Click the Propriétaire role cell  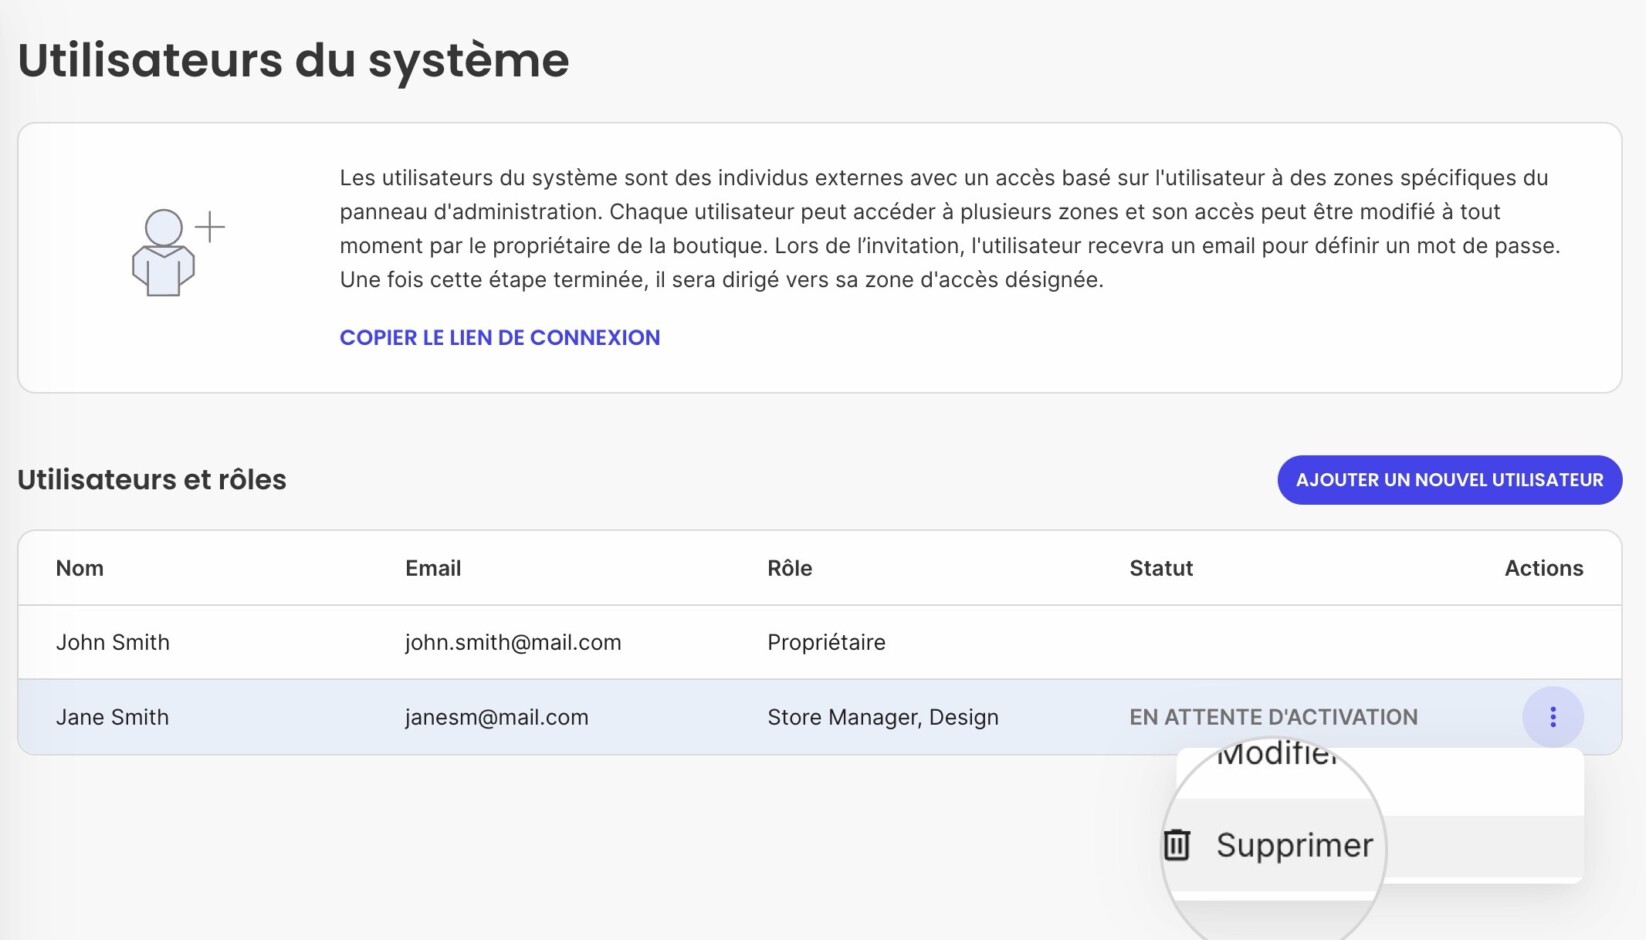click(x=826, y=642)
